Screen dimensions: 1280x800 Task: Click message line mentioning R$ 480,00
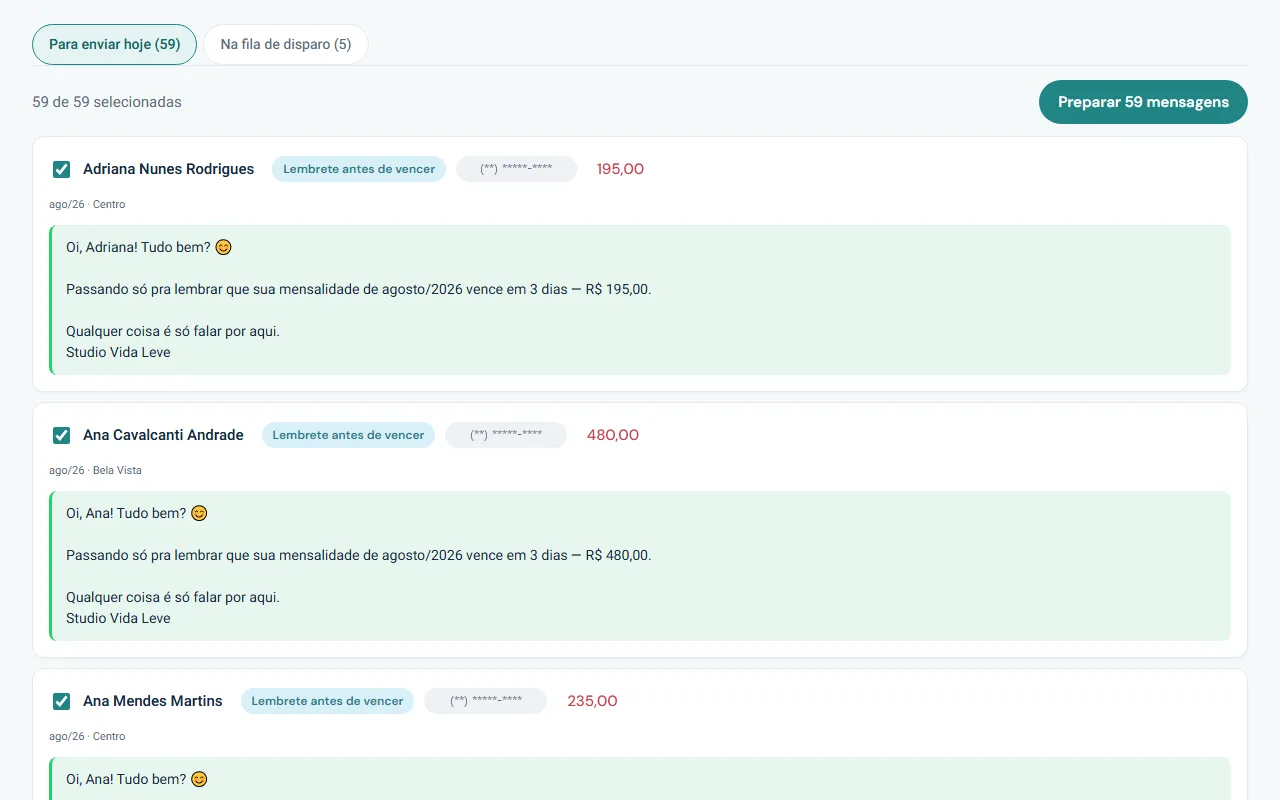(x=359, y=555)
